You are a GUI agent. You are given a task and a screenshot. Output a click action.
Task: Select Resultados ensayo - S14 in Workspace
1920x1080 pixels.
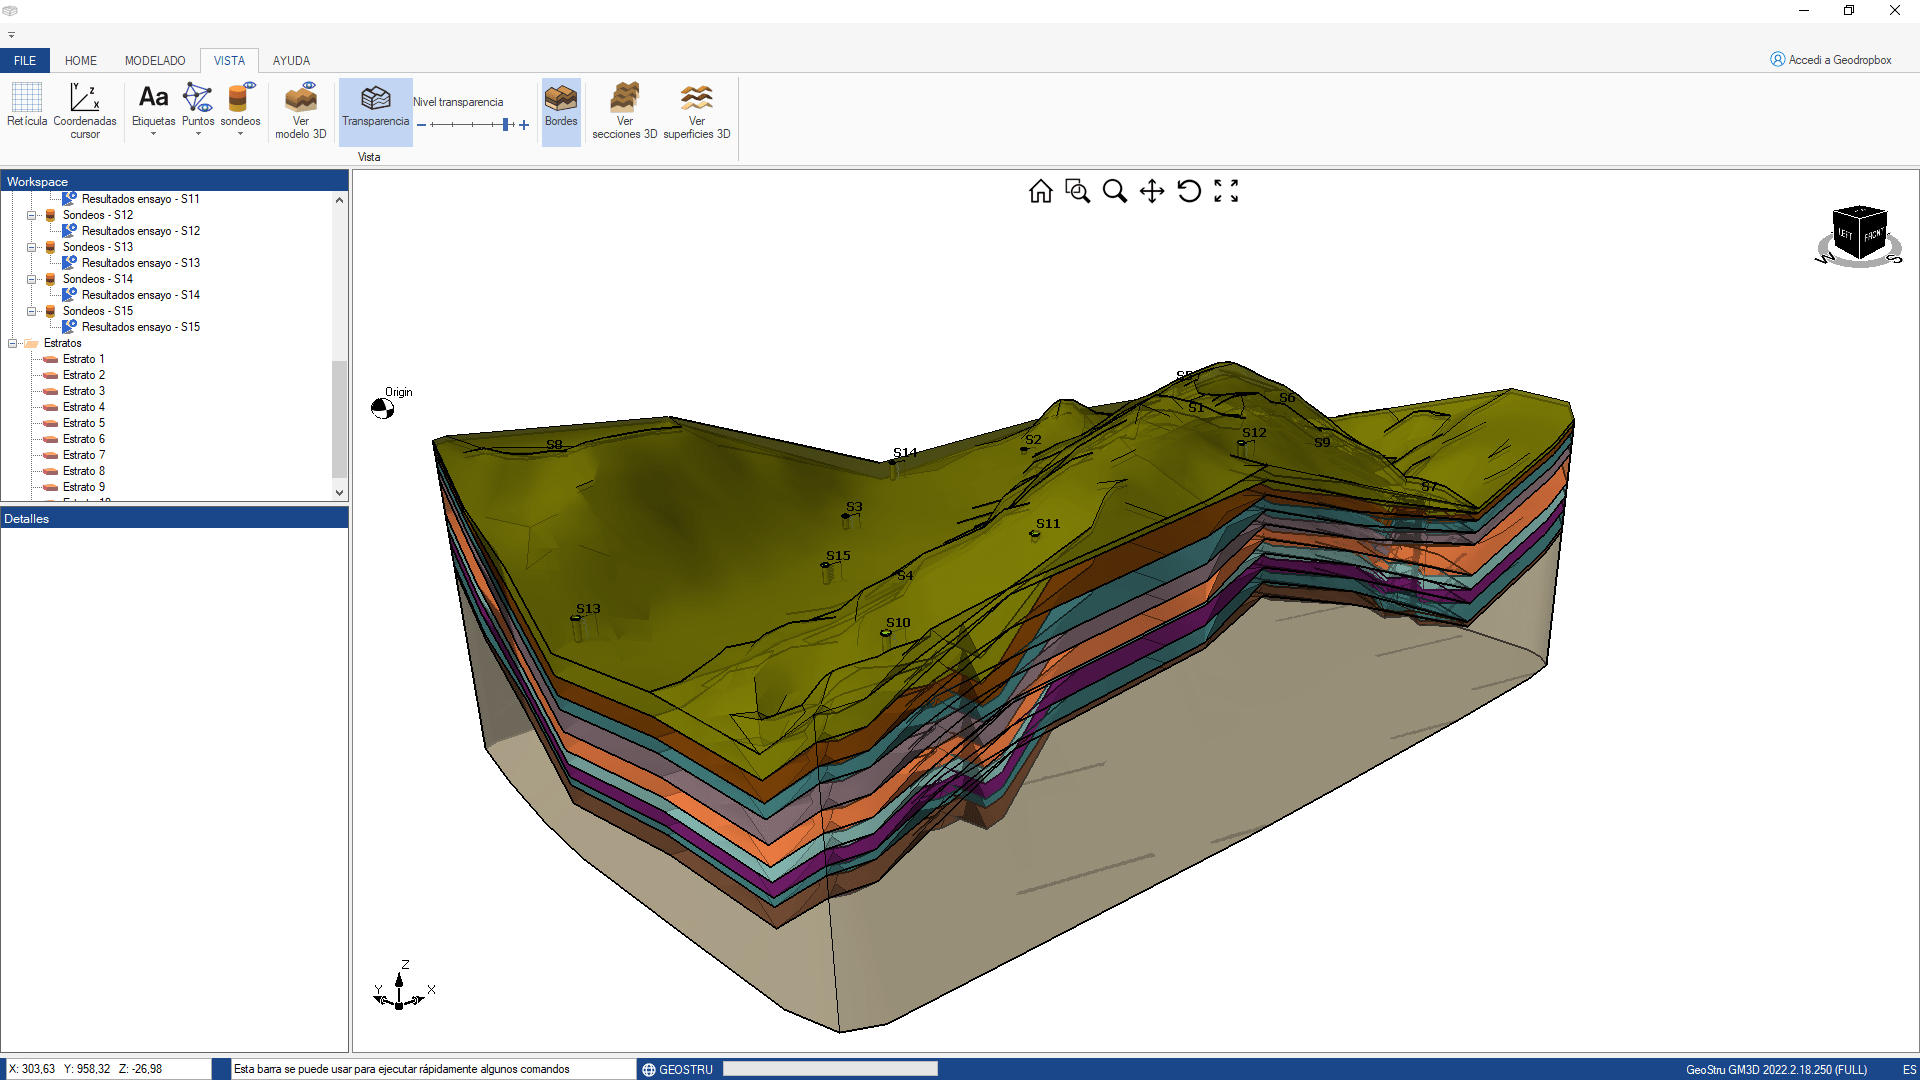tap(140, 294)
